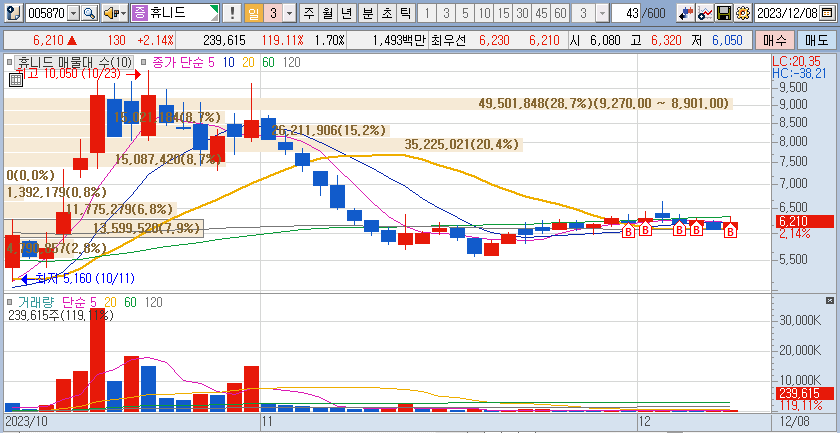Open the grayed minute interval dropdown arrow

tap(602, 13)
